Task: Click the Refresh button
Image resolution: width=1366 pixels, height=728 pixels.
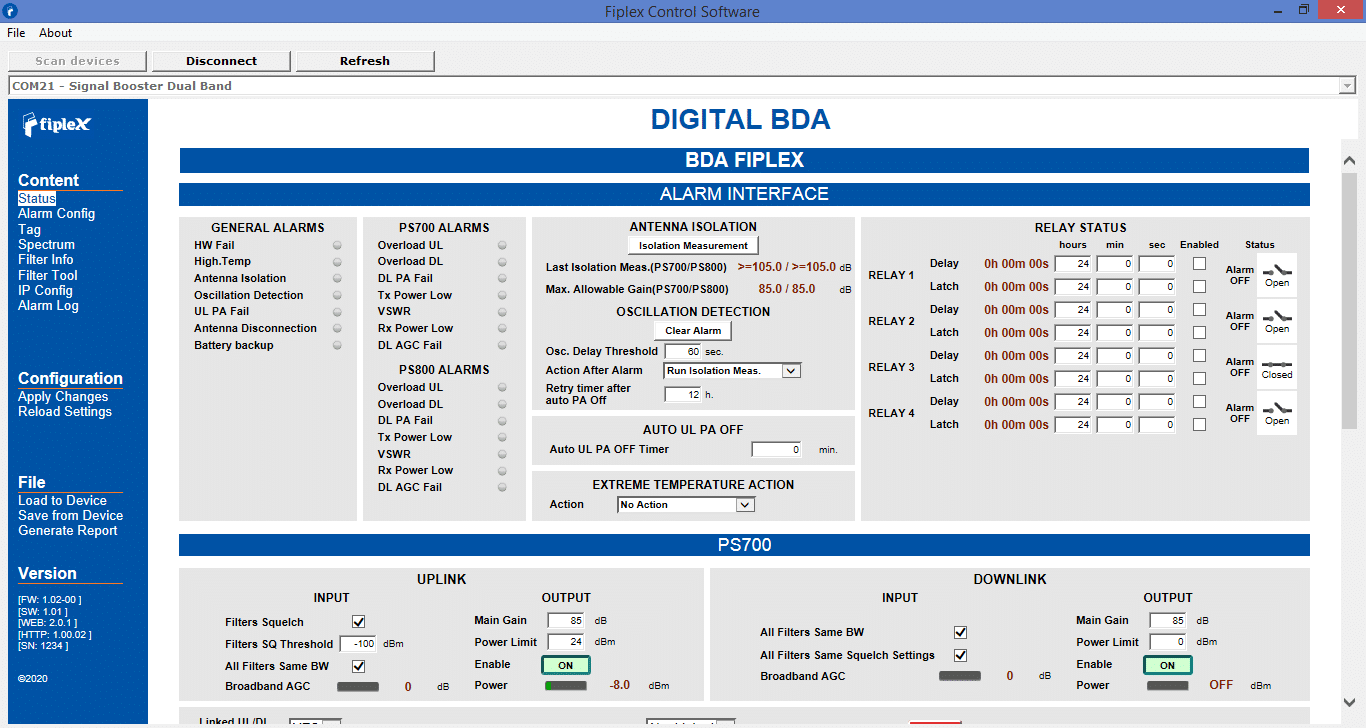Action: [365, 61]
